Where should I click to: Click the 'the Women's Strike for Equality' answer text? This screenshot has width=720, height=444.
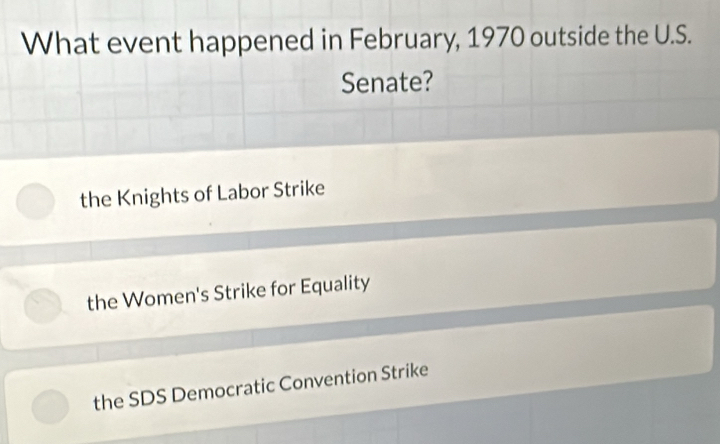click(229, 293)
